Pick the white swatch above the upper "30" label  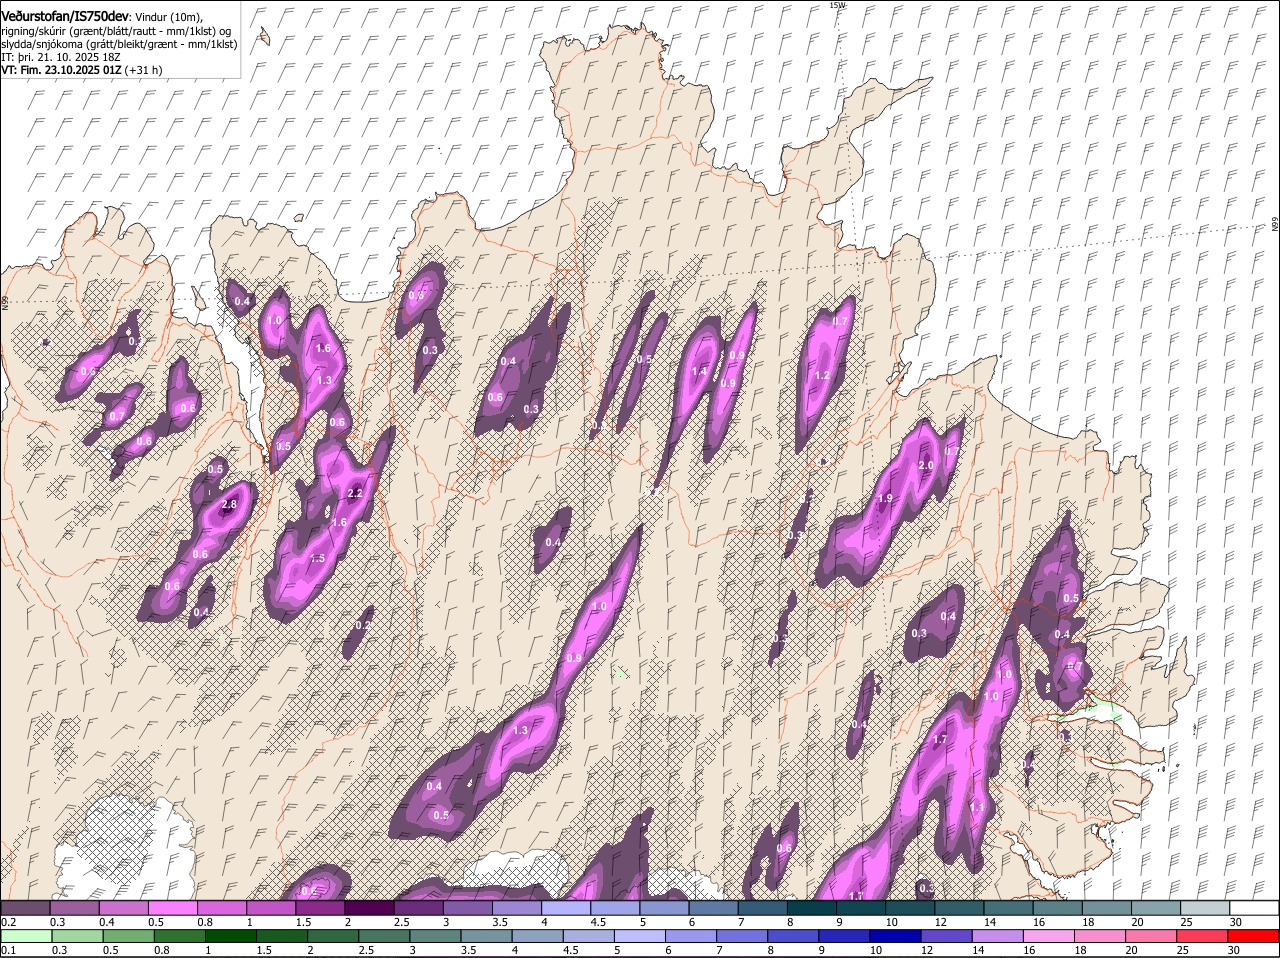click(x=1255, y=908)
